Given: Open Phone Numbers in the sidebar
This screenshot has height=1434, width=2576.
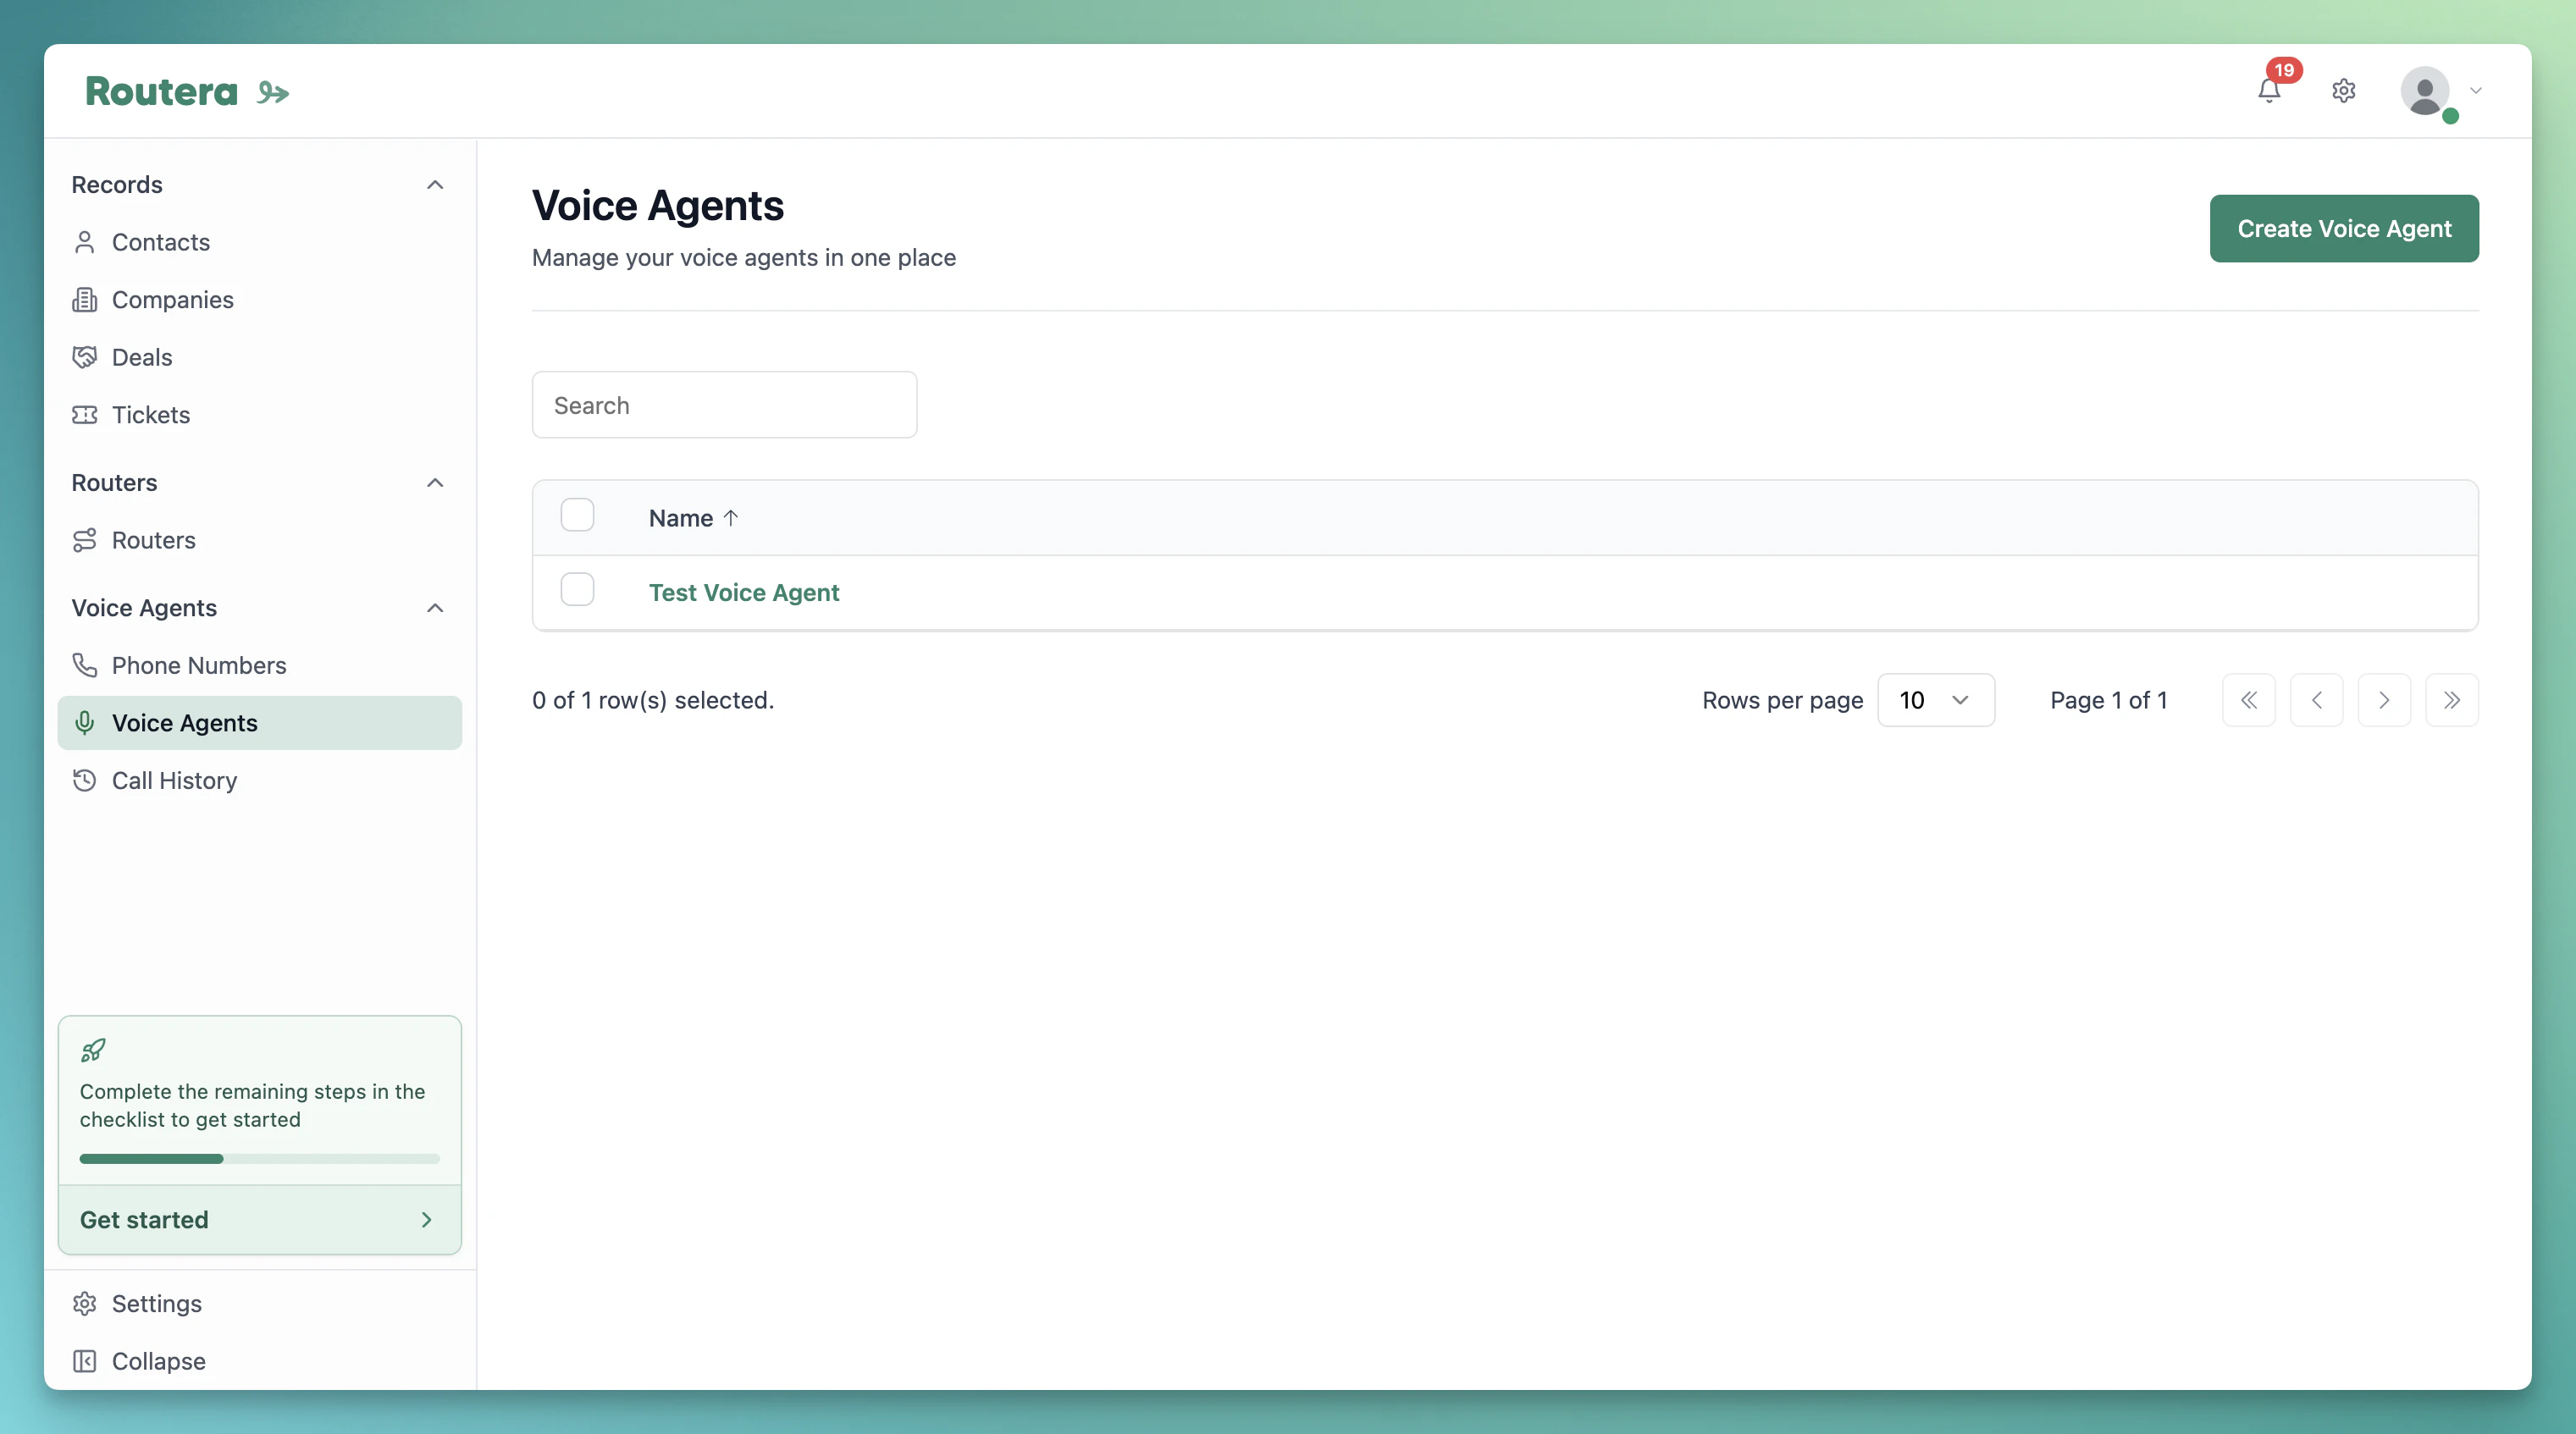Looking at the screenshot, I should tap(260, 665).
